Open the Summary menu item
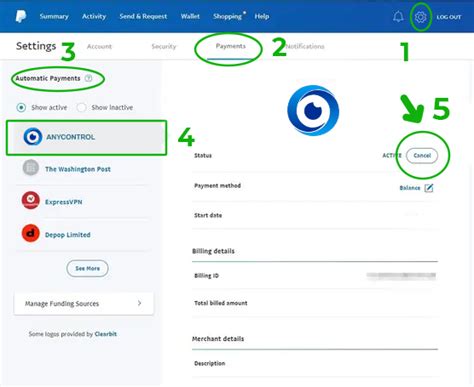This screenshot has height=387, width=474. tap(54, 16)
